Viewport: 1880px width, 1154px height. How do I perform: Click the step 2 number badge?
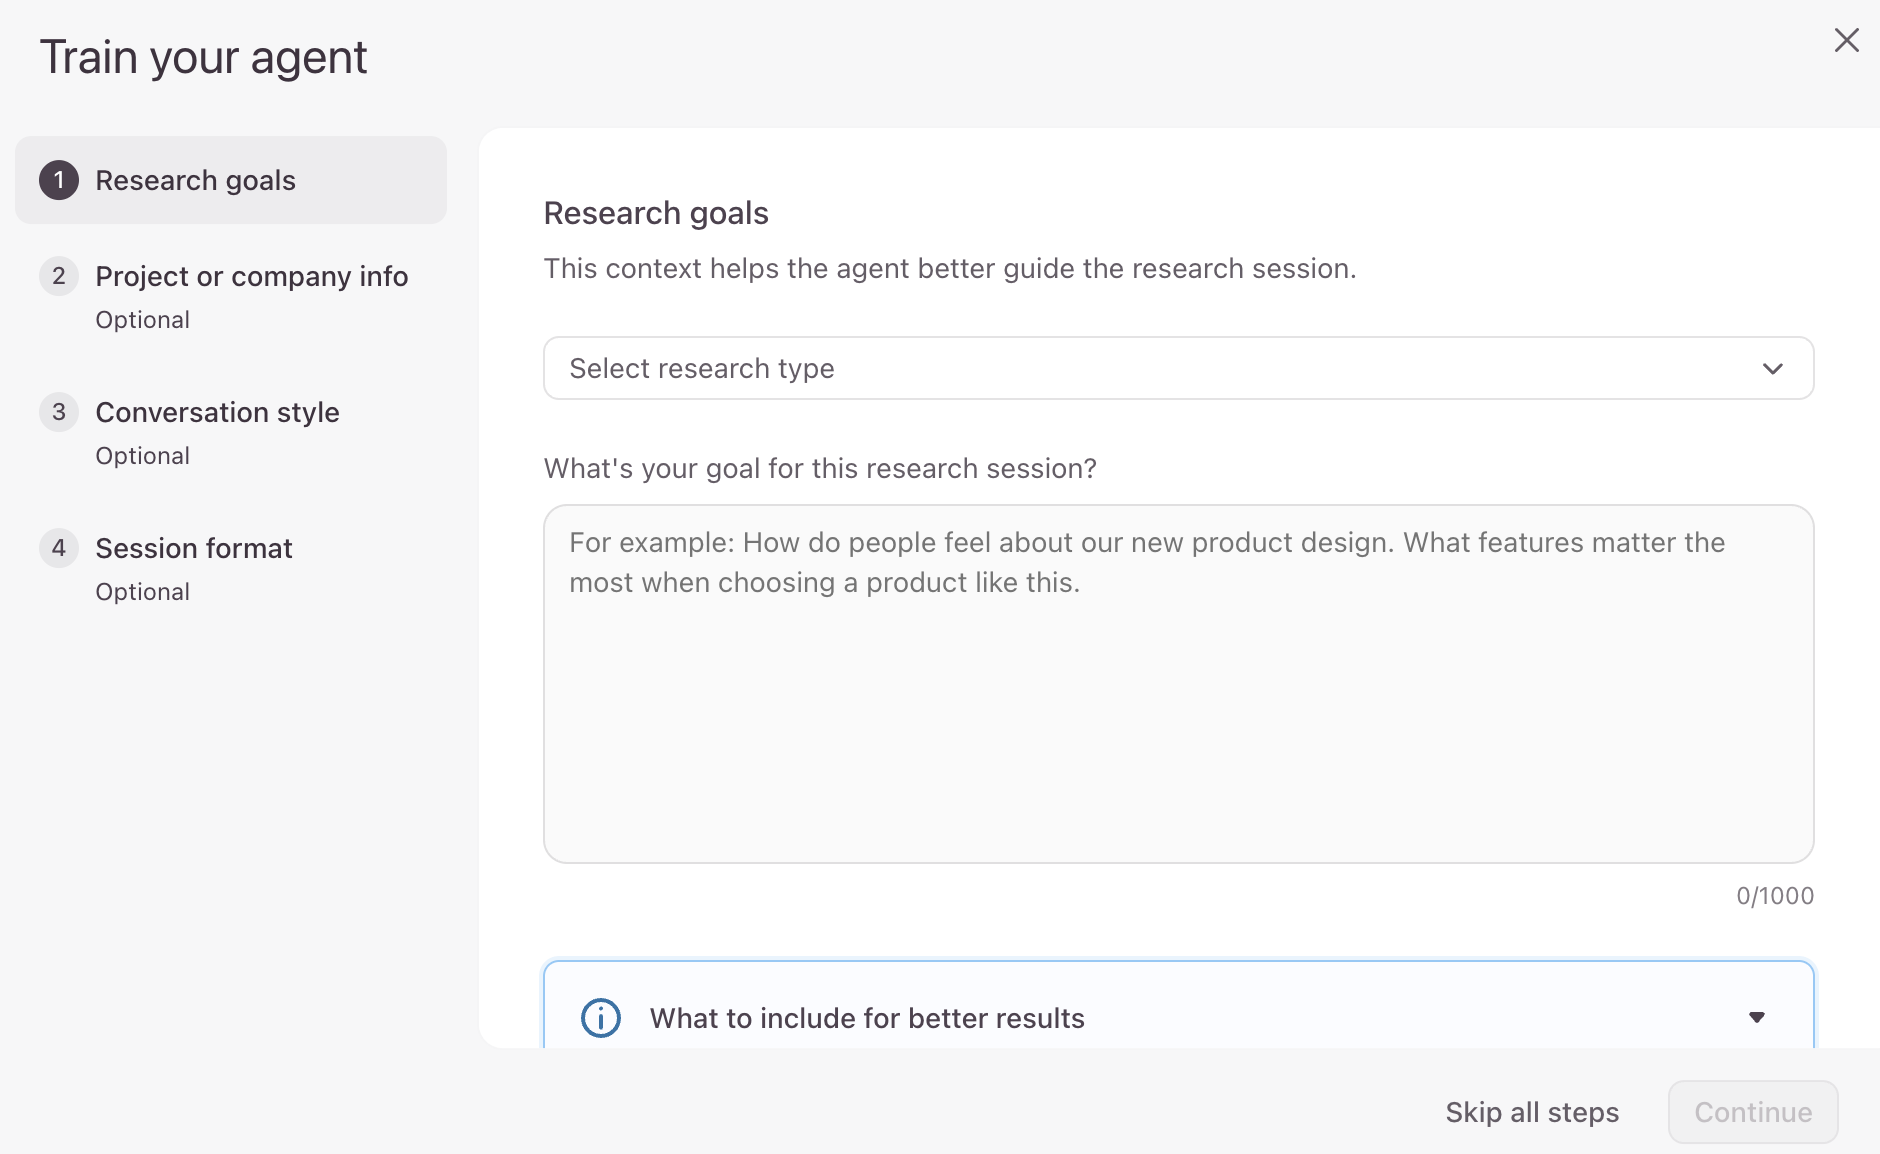(59, 276)
